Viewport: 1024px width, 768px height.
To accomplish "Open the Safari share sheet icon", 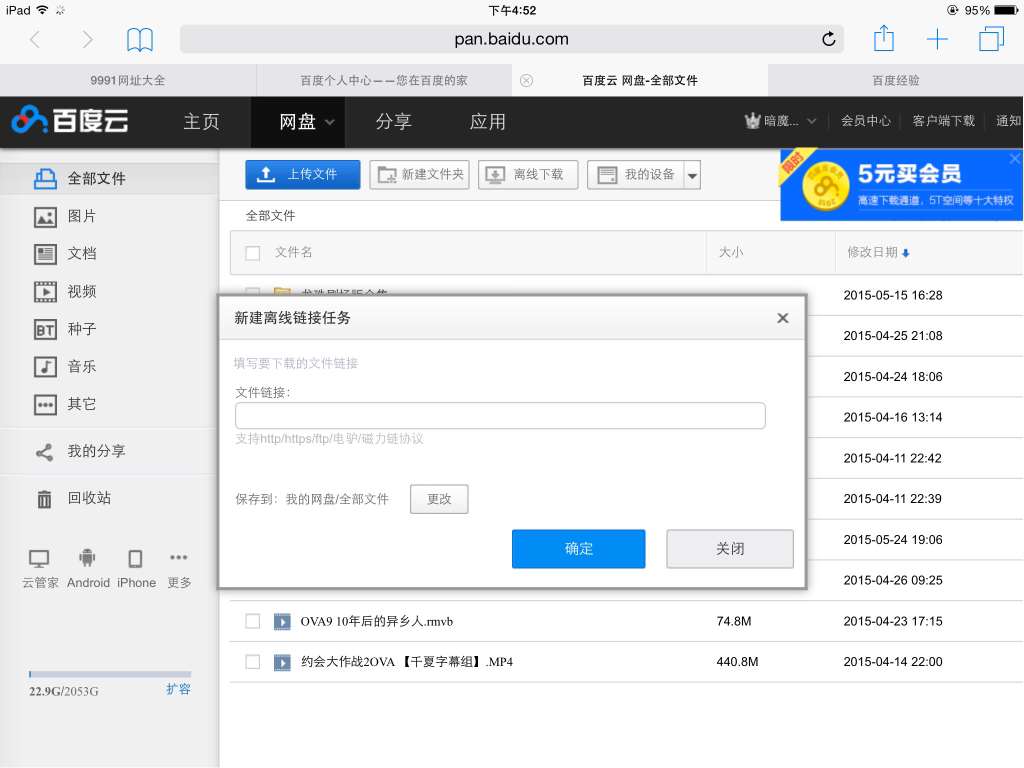I will point(884,38).
